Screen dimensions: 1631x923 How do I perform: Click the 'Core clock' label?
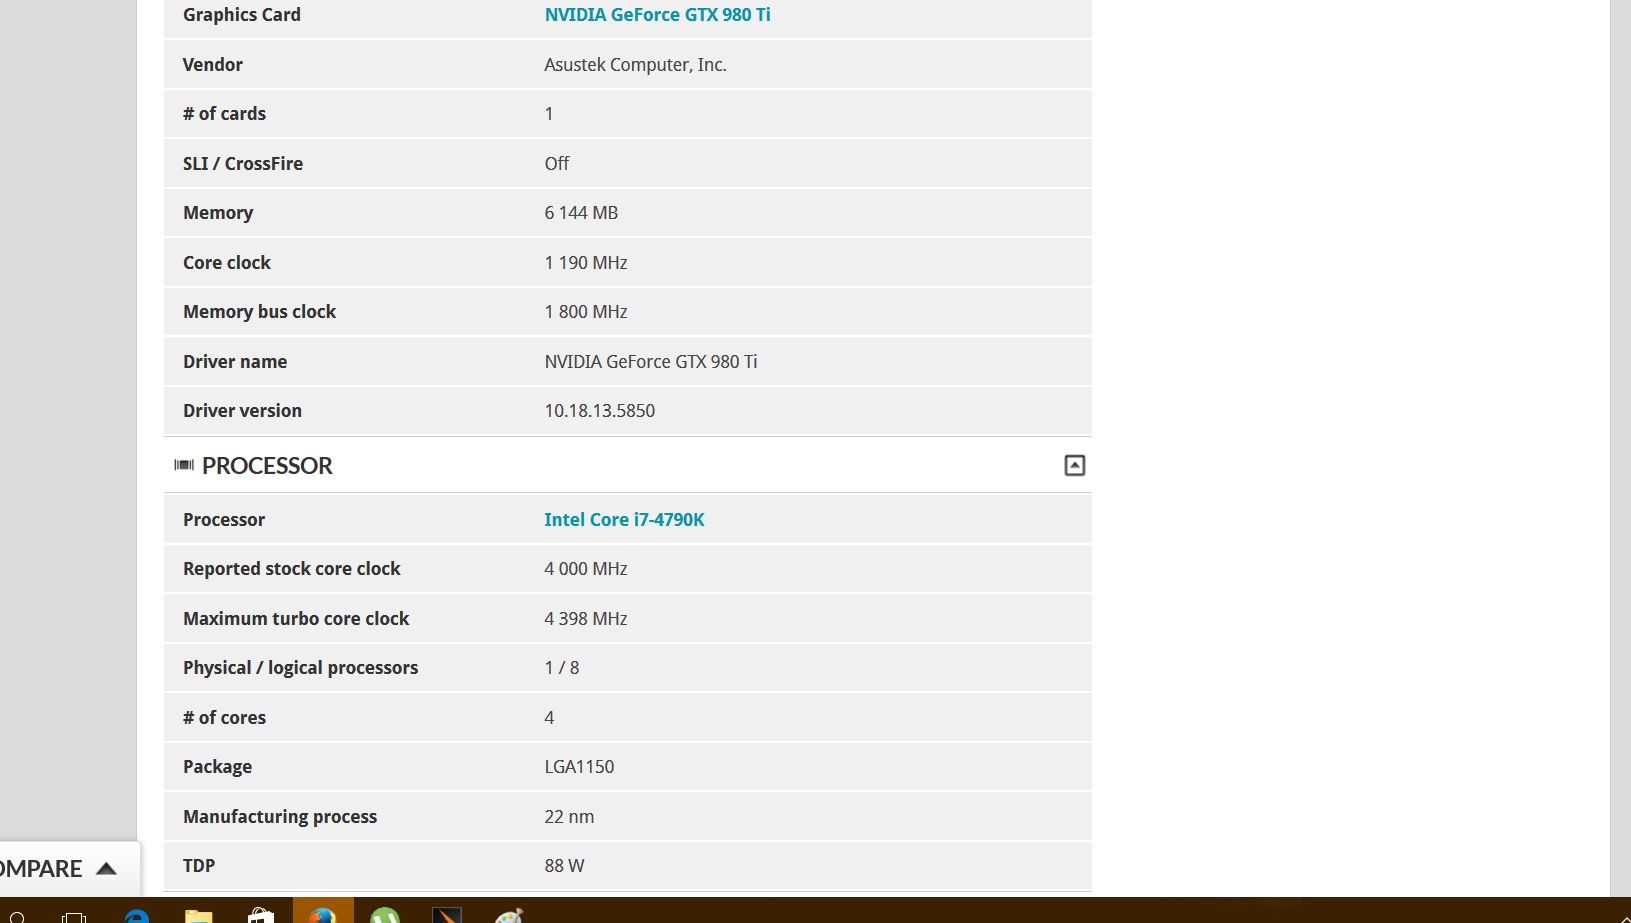[x=227, y=263]
